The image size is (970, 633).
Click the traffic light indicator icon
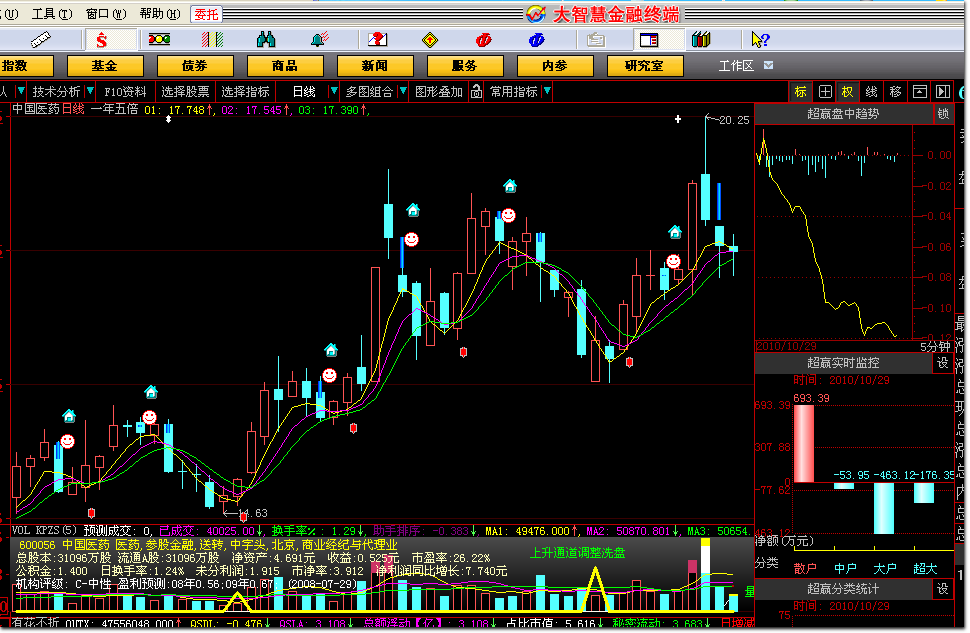click(159, 40)
